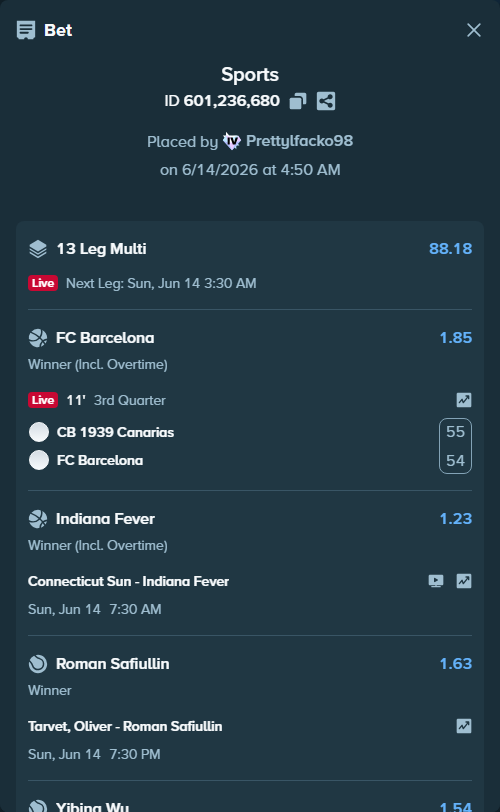
Task: Click the 1.23 odds for Indiana Fever
Action: click(x=455, y=519)
